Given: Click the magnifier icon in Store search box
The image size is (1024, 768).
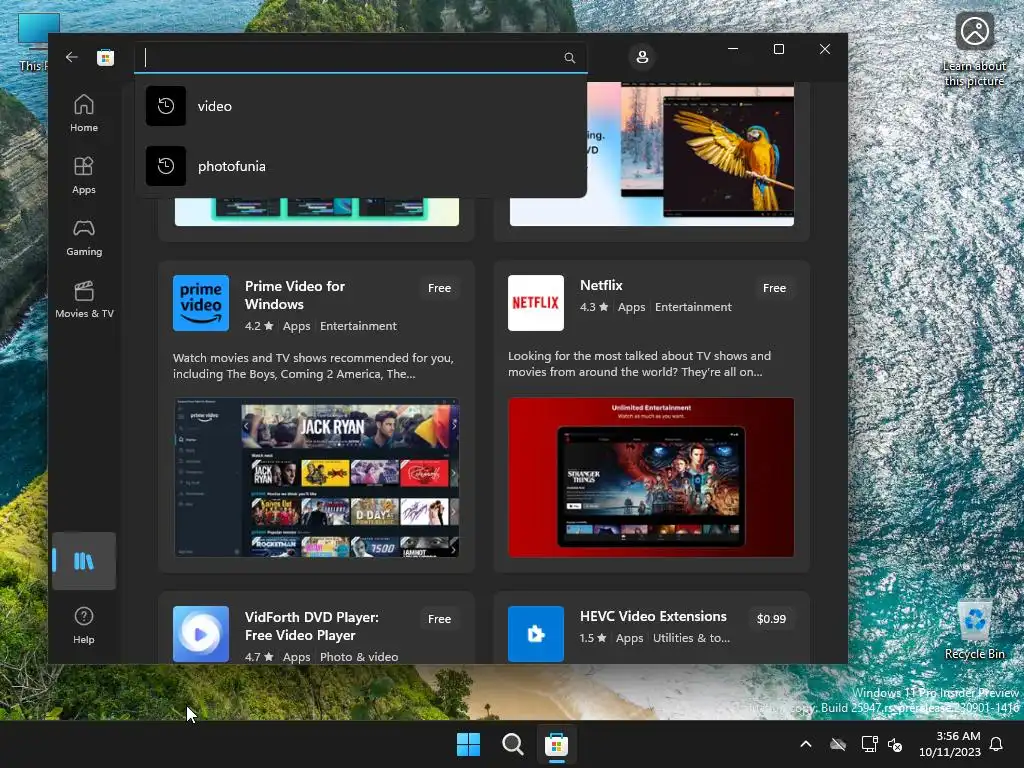Looking at the screenshot, I should pyautogui.click(x=569, y=58).
